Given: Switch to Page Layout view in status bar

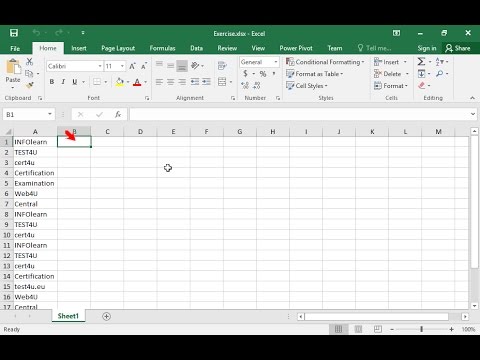Looking at the screenshot, I should coord(358,329).
